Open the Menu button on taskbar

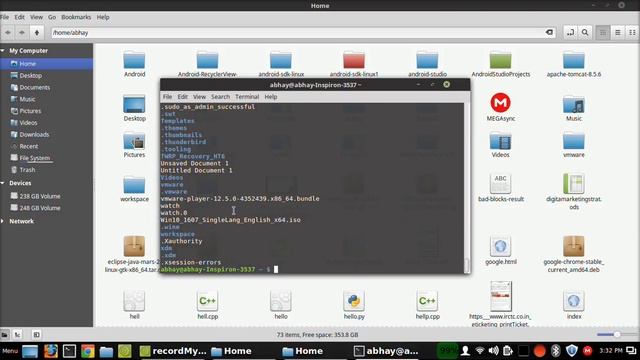(10, 351)
